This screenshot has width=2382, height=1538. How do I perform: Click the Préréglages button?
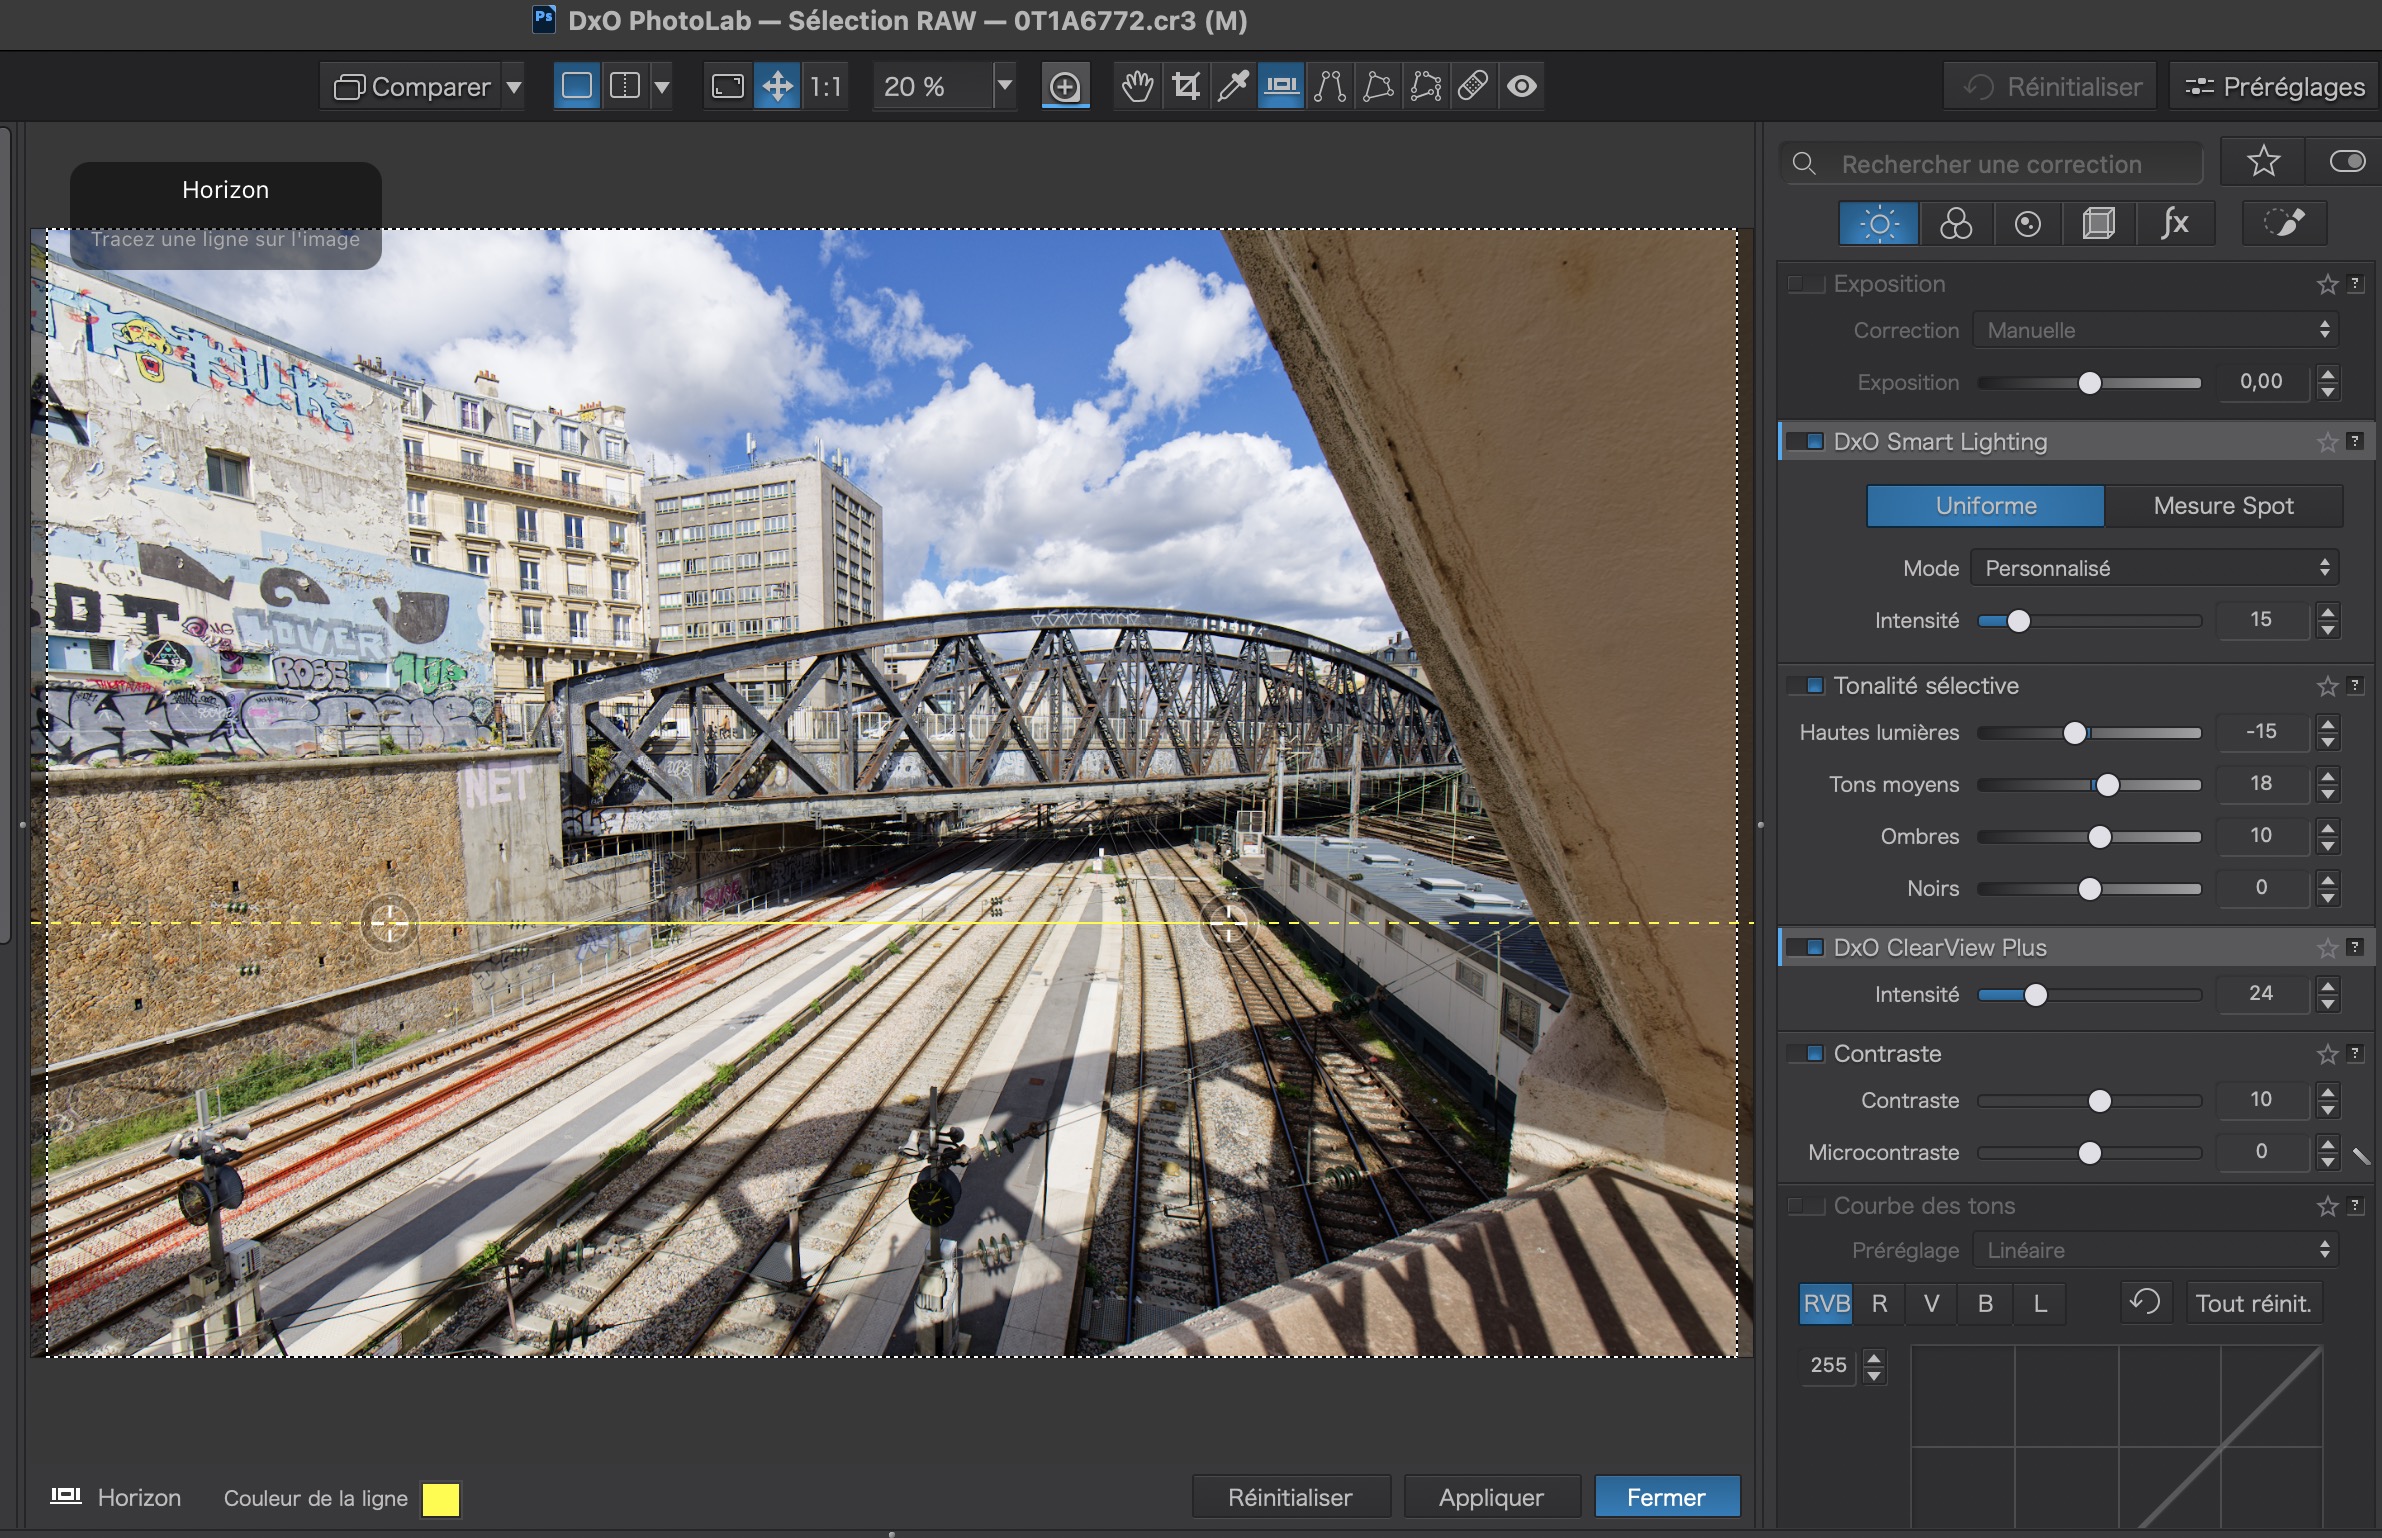(2274, 87)
